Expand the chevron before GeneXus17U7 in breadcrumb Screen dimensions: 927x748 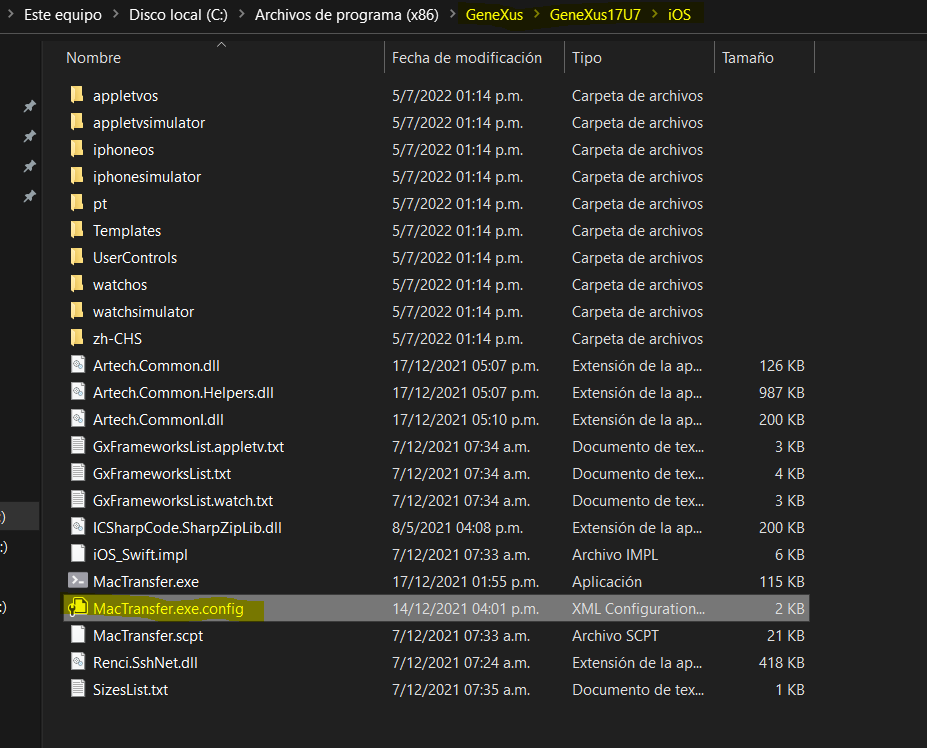click(536, 15)
